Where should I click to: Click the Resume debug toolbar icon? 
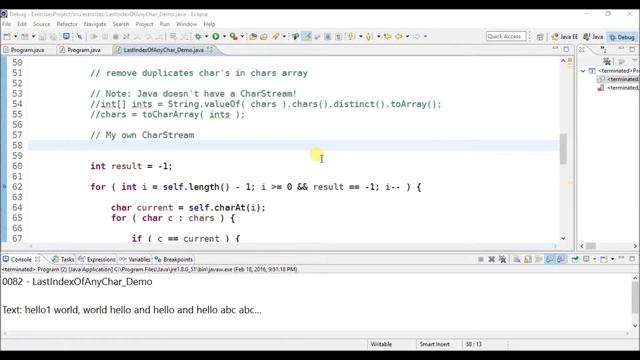94,36
